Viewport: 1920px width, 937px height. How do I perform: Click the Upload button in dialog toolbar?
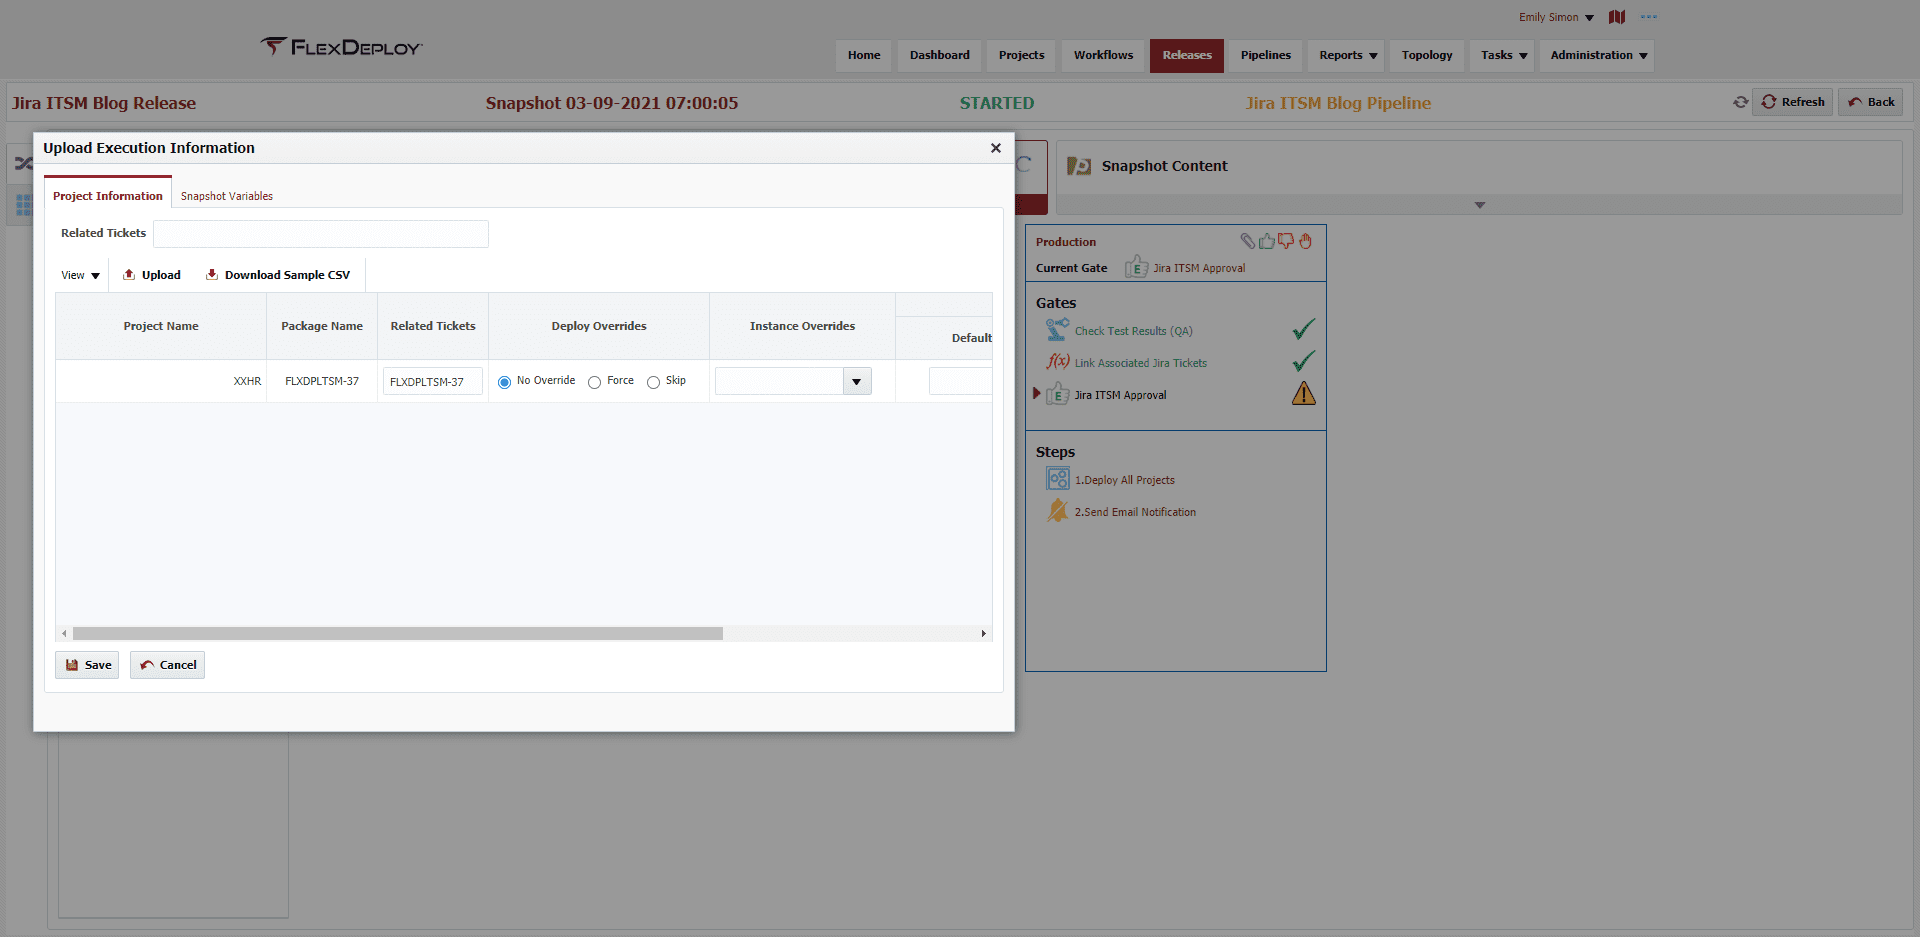click(152, 275)
